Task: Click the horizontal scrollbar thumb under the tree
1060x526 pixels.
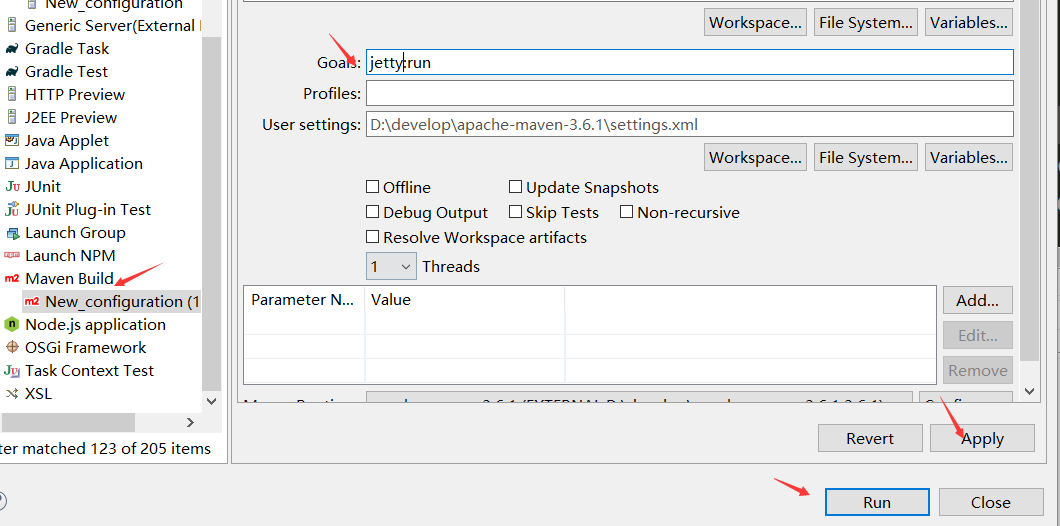Action: coord(68,423)
